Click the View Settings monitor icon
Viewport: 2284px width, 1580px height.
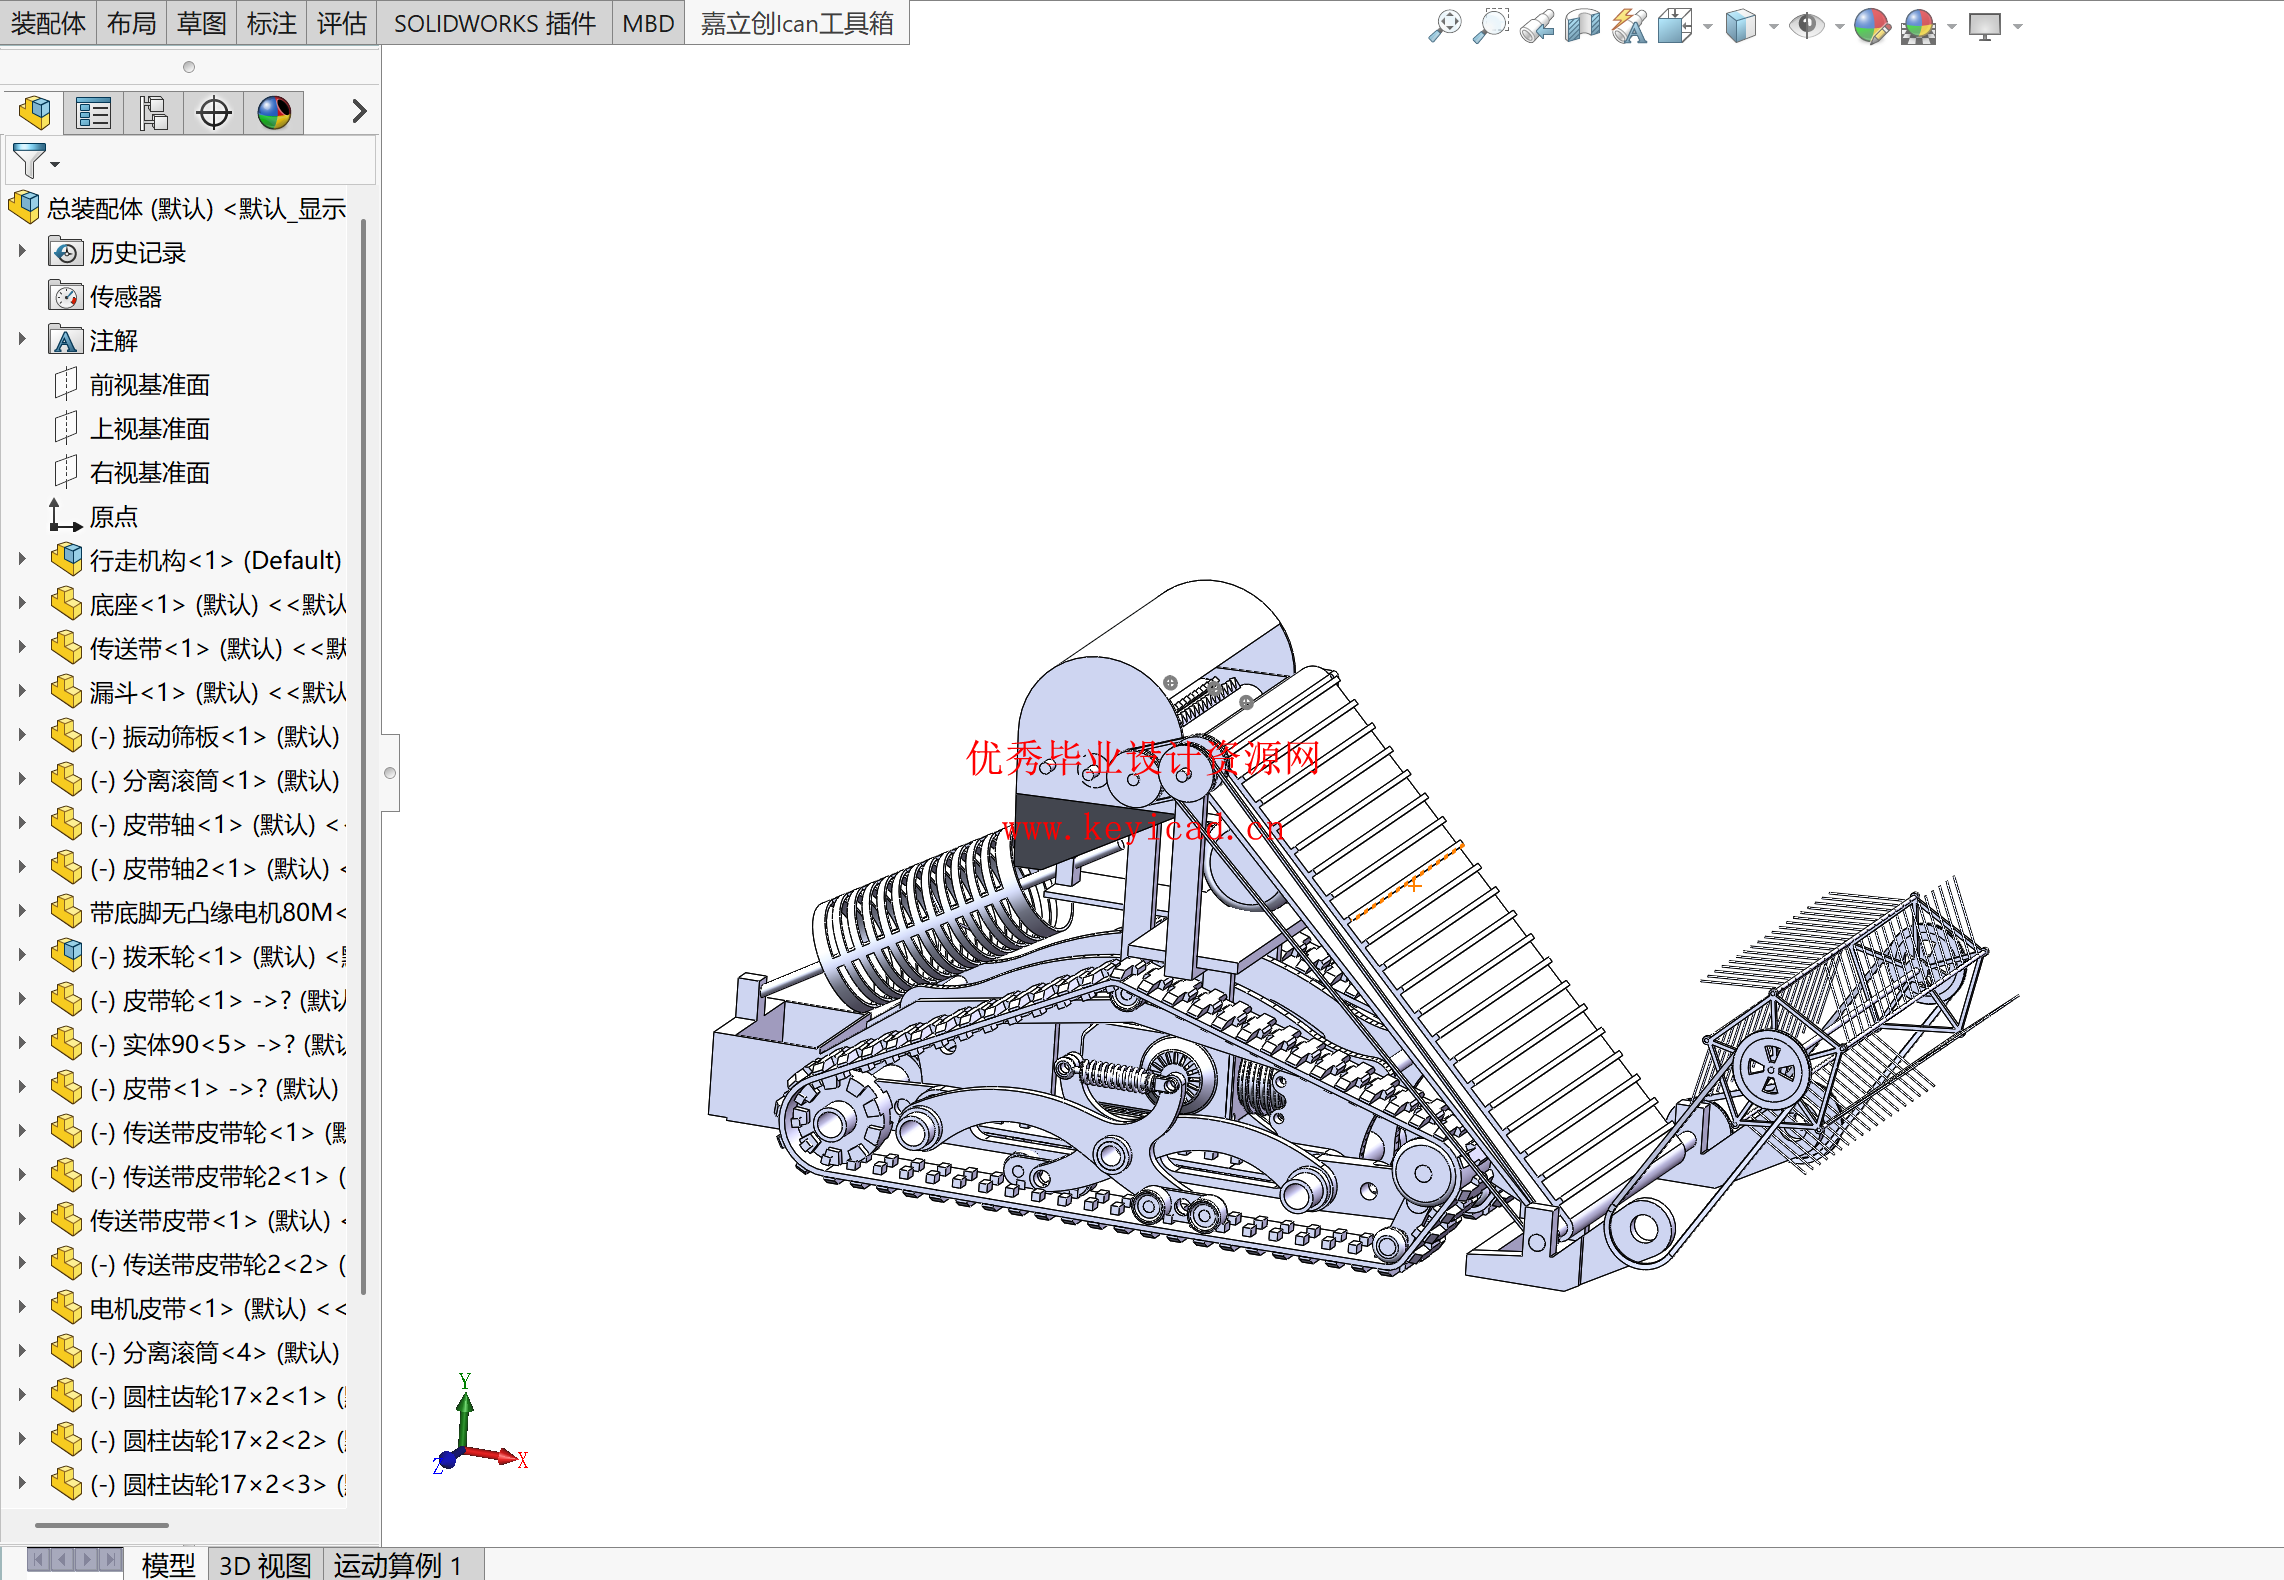(1985, 26)
